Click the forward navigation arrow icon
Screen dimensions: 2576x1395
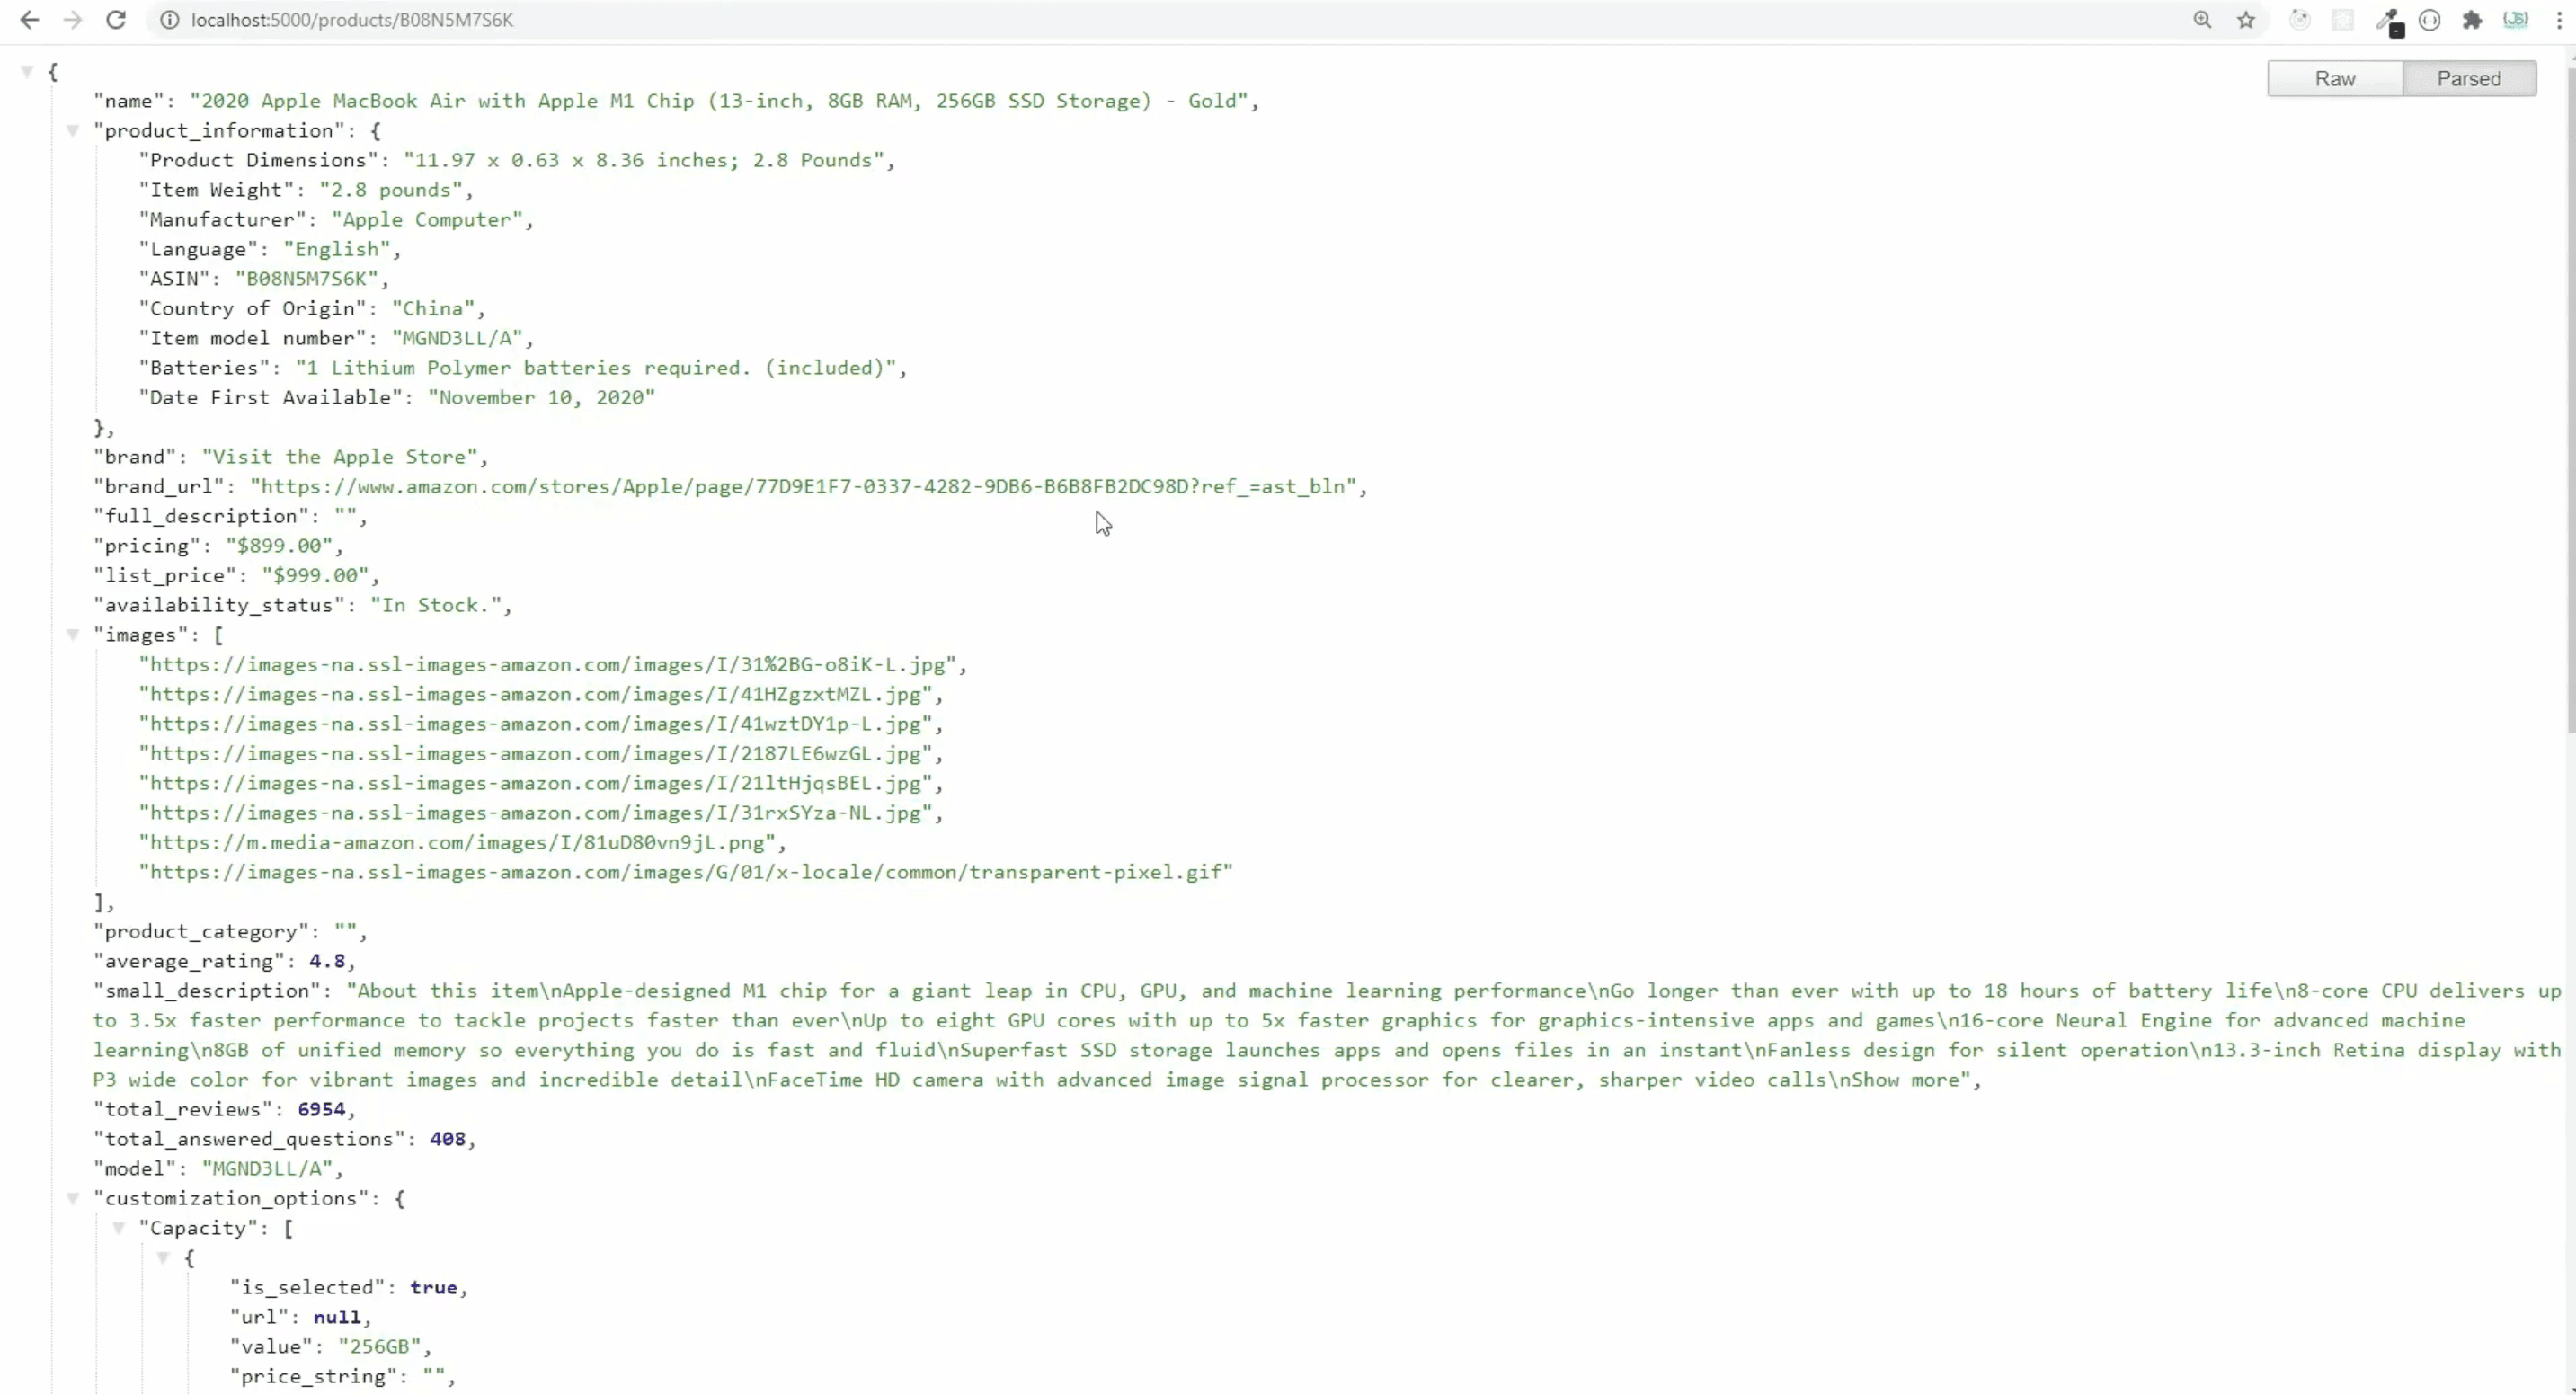(72, 19)
